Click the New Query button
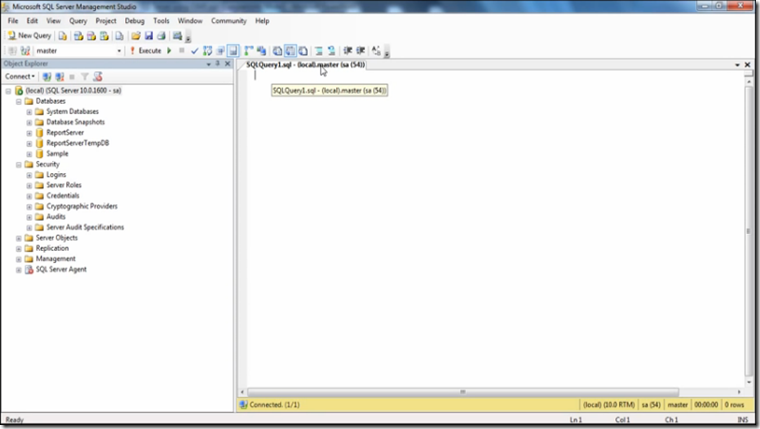This screenshot has height=429, width=760. (x=29, y=35)
